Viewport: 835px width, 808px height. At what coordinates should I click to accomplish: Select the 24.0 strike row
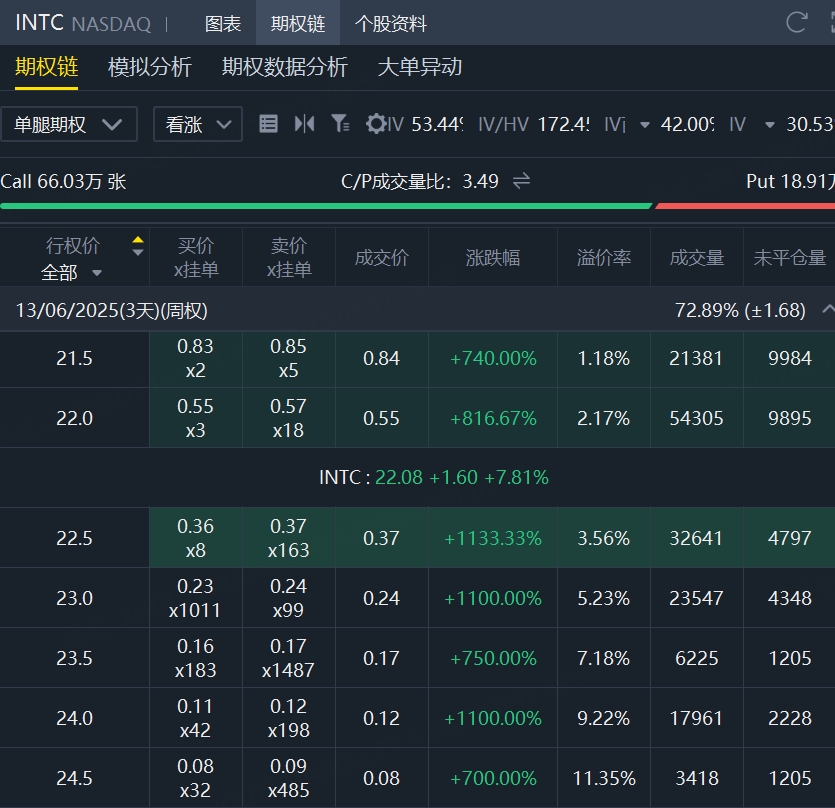(418, 718)
